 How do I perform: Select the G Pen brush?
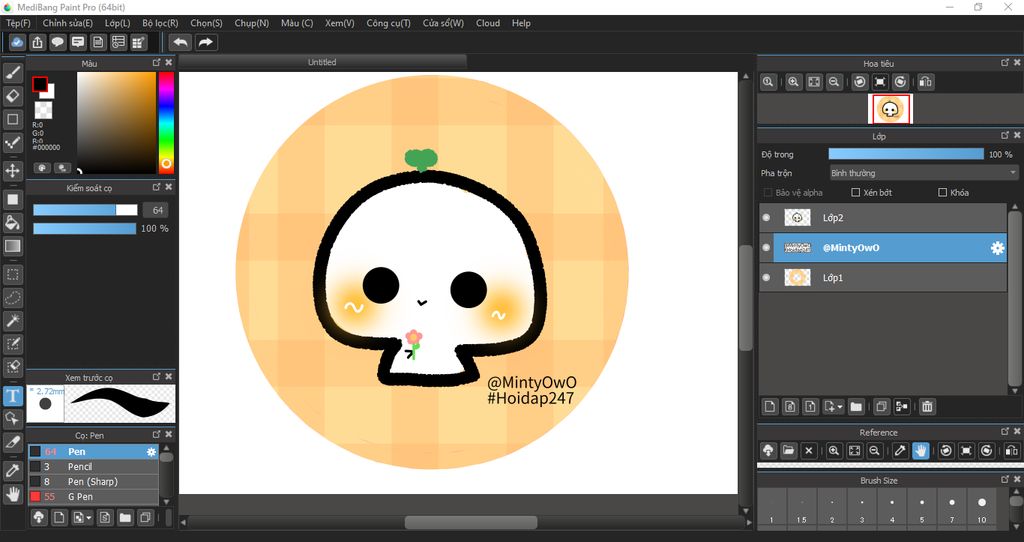pyautogui.click(x=93, y=497)
